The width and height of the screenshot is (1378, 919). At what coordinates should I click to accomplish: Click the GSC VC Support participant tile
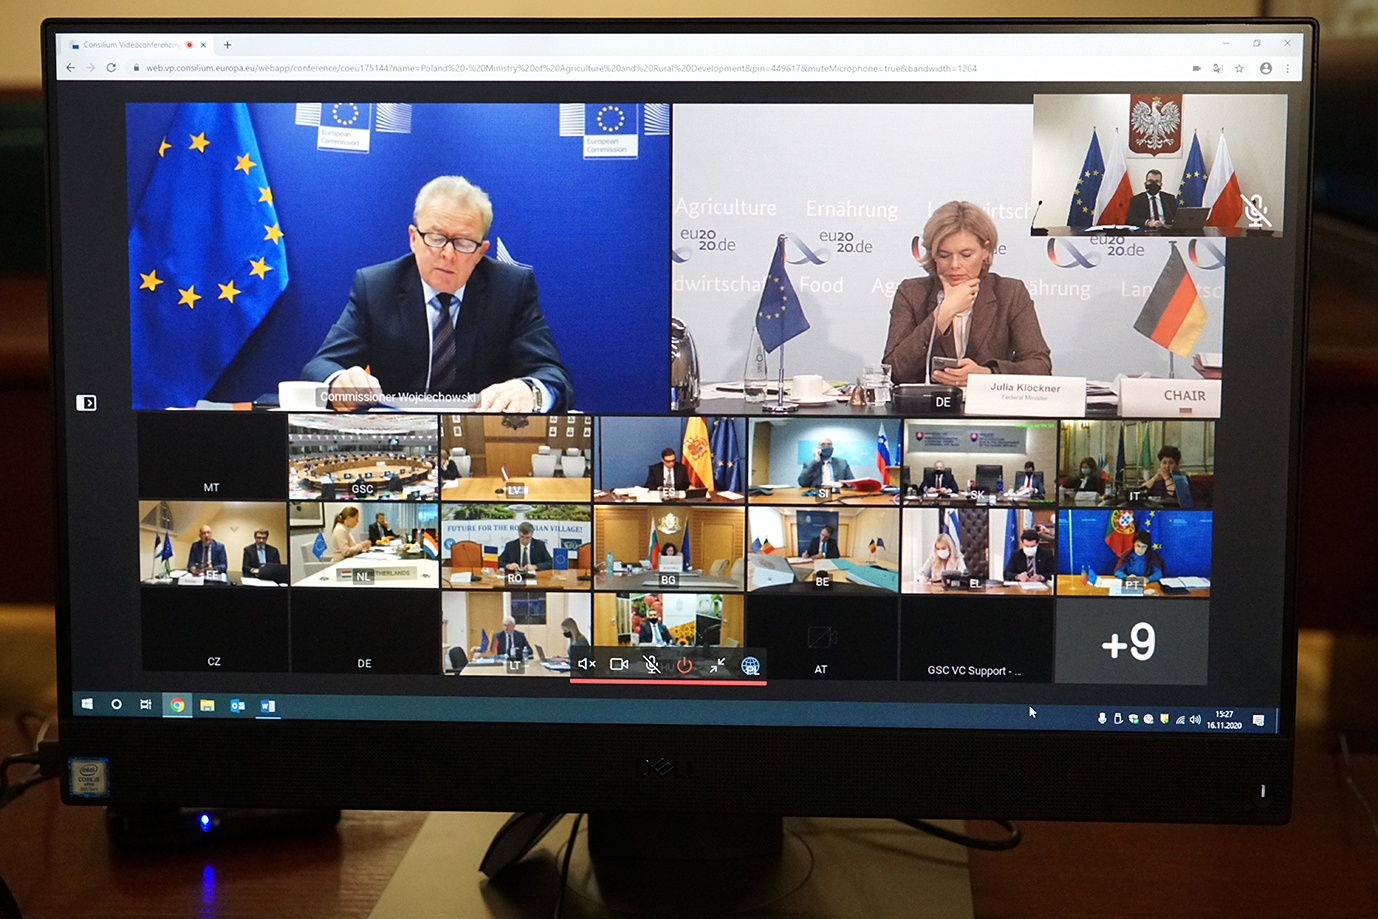(975, 642)
